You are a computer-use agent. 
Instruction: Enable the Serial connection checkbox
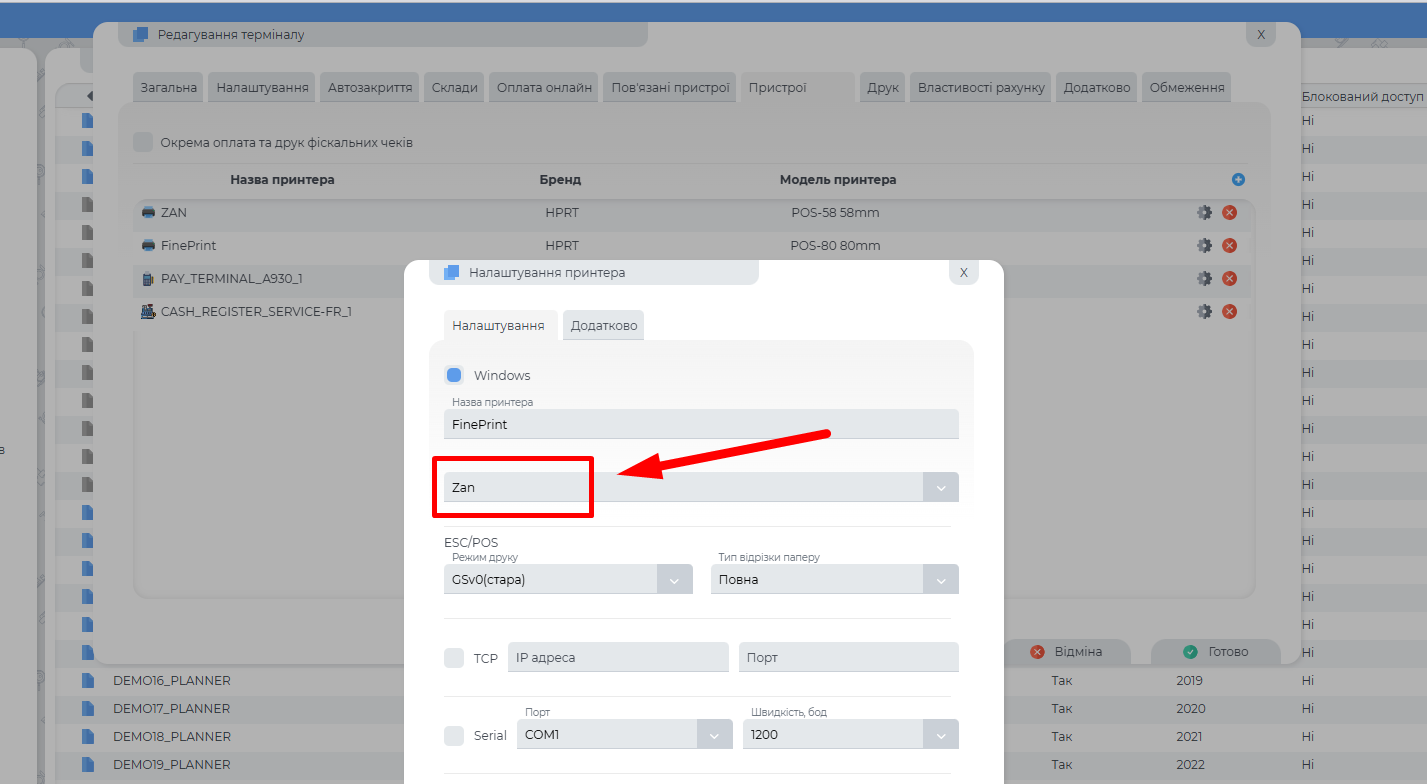pos(454,735)
